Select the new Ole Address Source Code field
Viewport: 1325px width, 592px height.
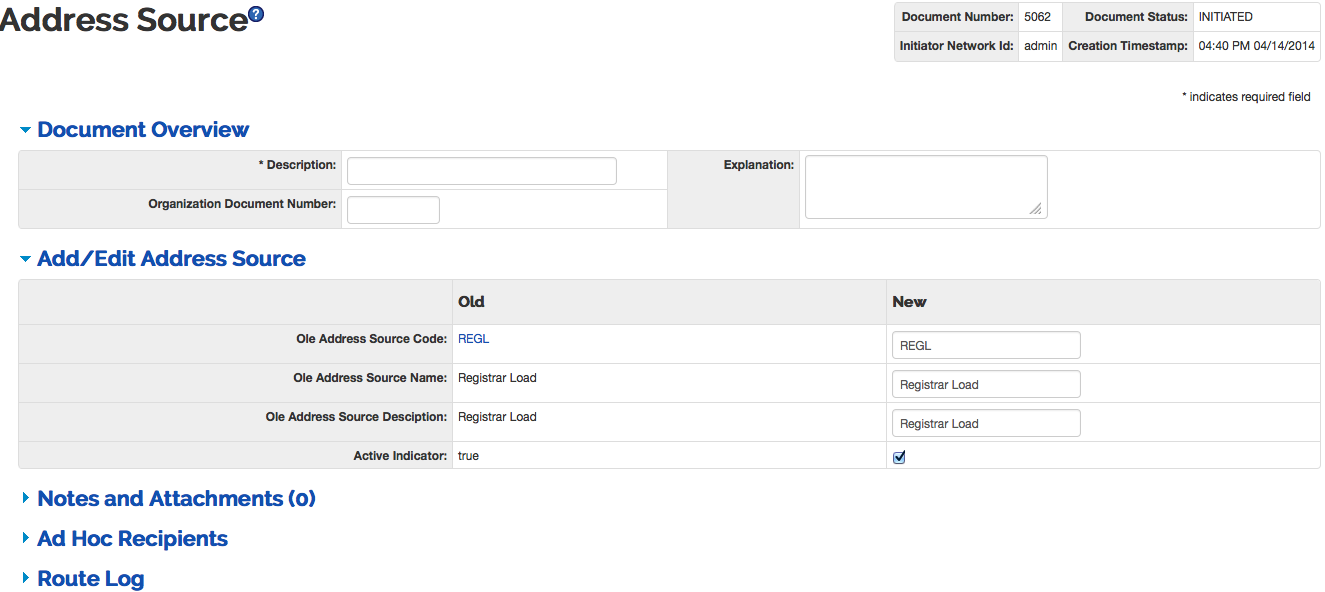tap(985, 345)
